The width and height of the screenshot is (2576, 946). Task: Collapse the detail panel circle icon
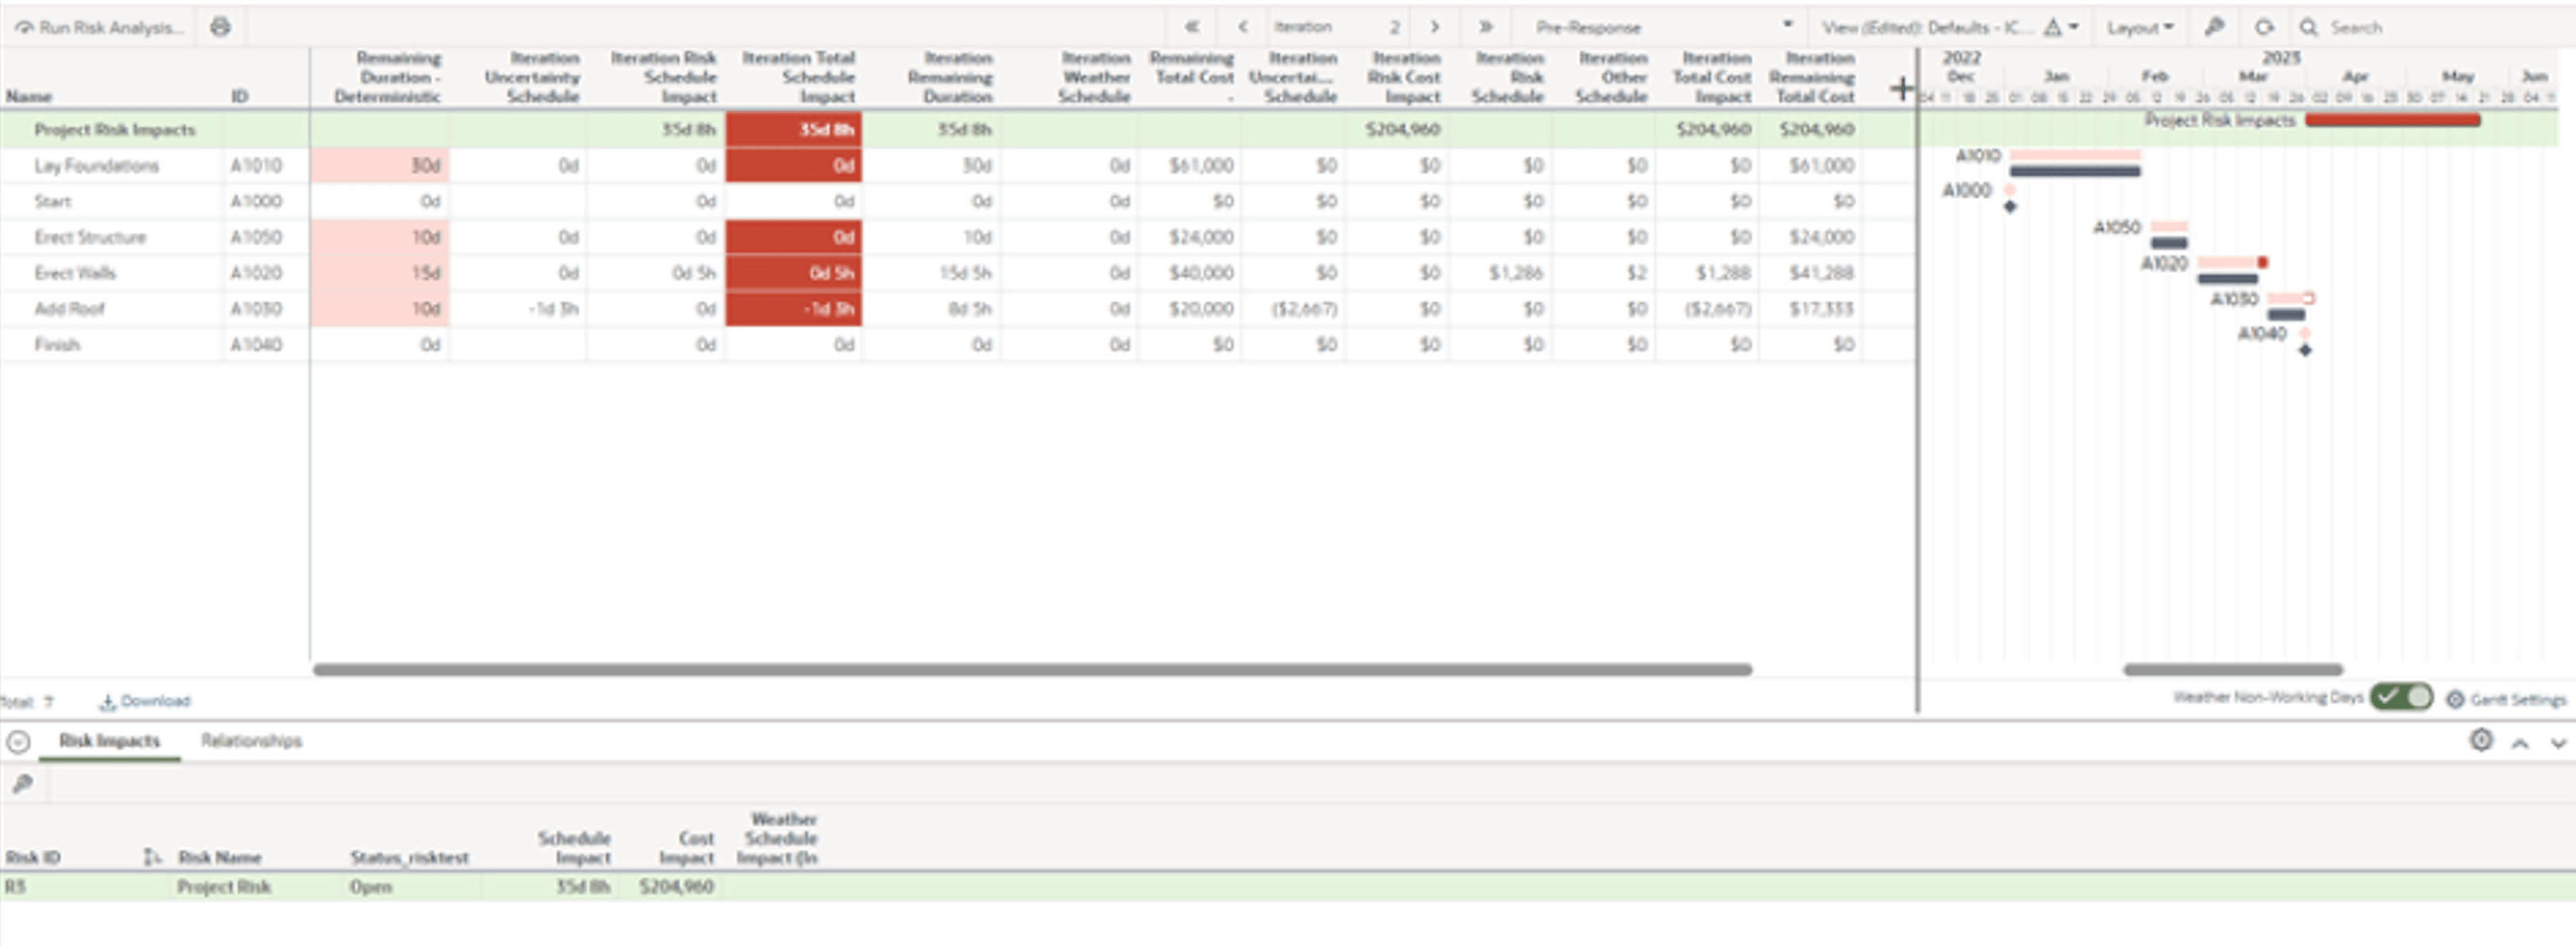click(x=18, y=742)
